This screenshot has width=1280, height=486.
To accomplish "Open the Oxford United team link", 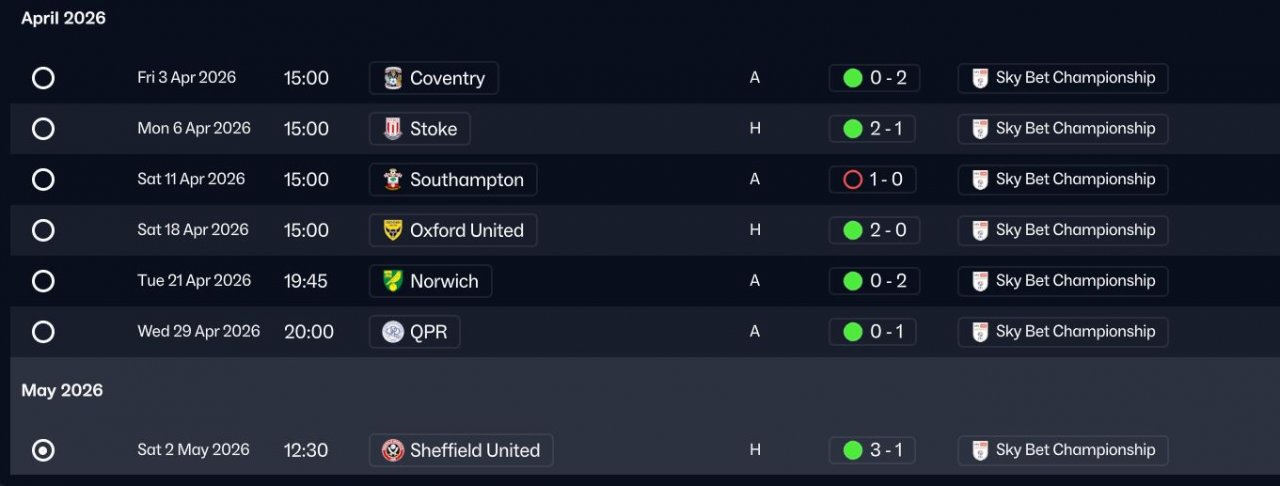I will point(466,230).
